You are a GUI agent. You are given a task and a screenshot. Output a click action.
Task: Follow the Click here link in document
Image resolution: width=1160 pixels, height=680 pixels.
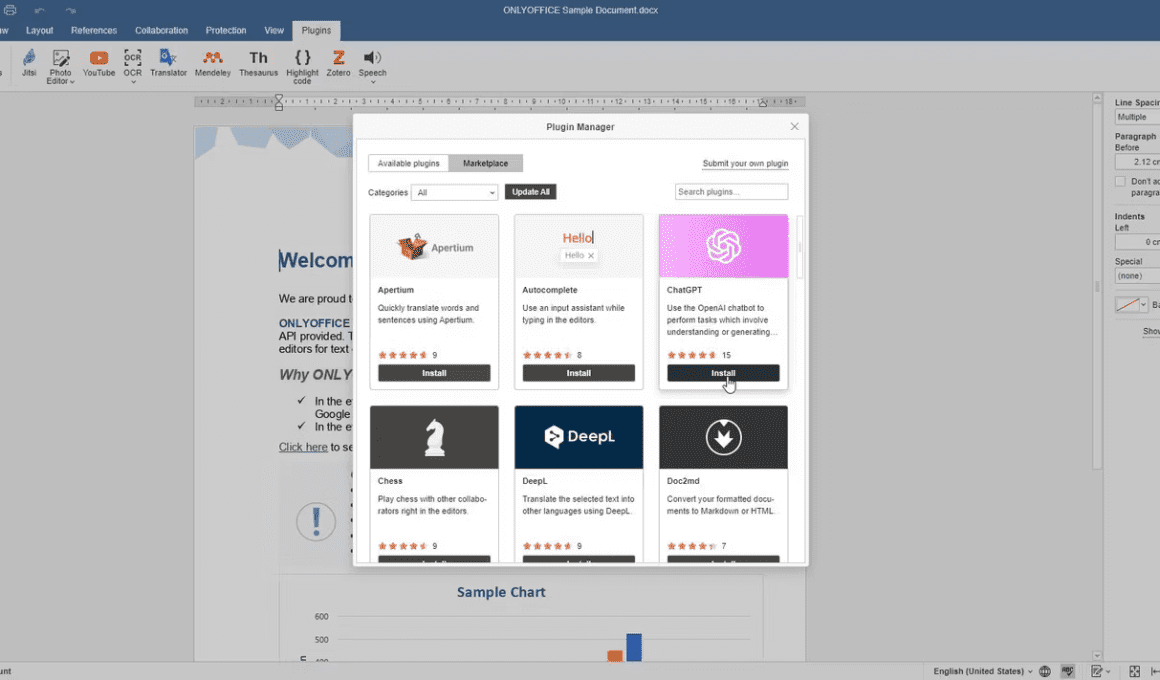(x=303, y=447)
